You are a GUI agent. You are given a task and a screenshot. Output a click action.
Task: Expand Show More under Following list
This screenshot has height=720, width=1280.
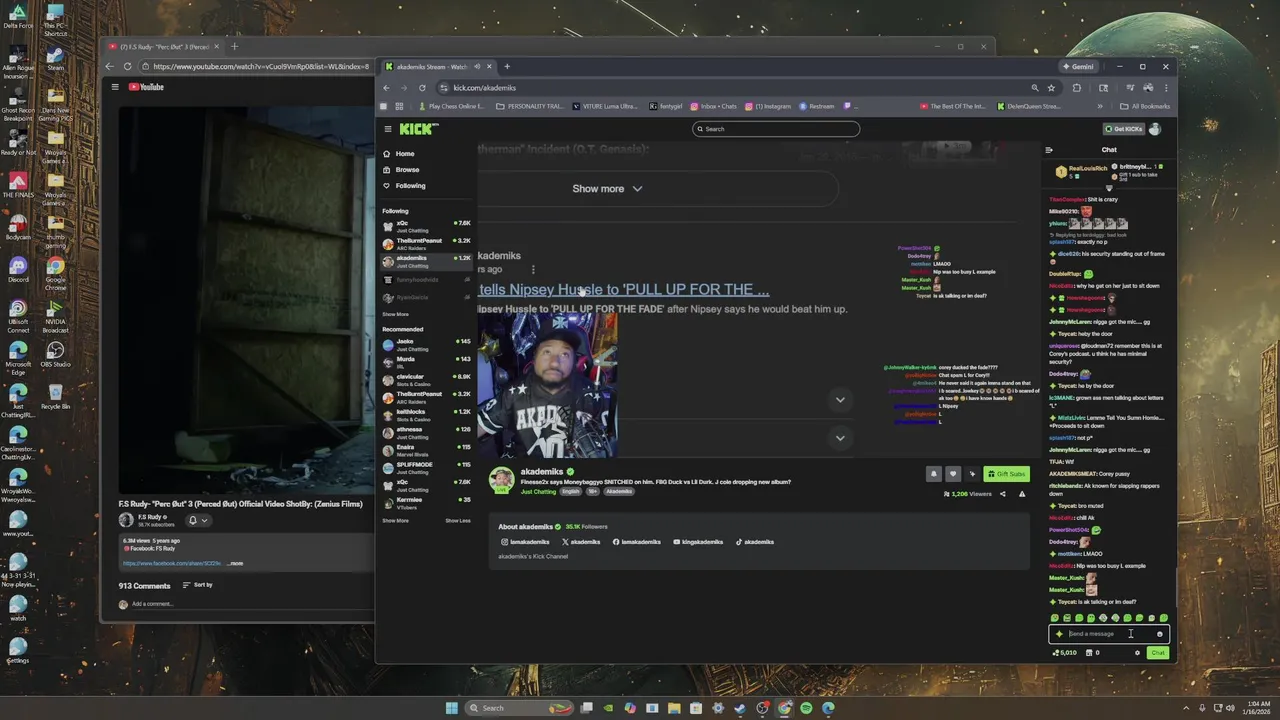pos(395,314)
